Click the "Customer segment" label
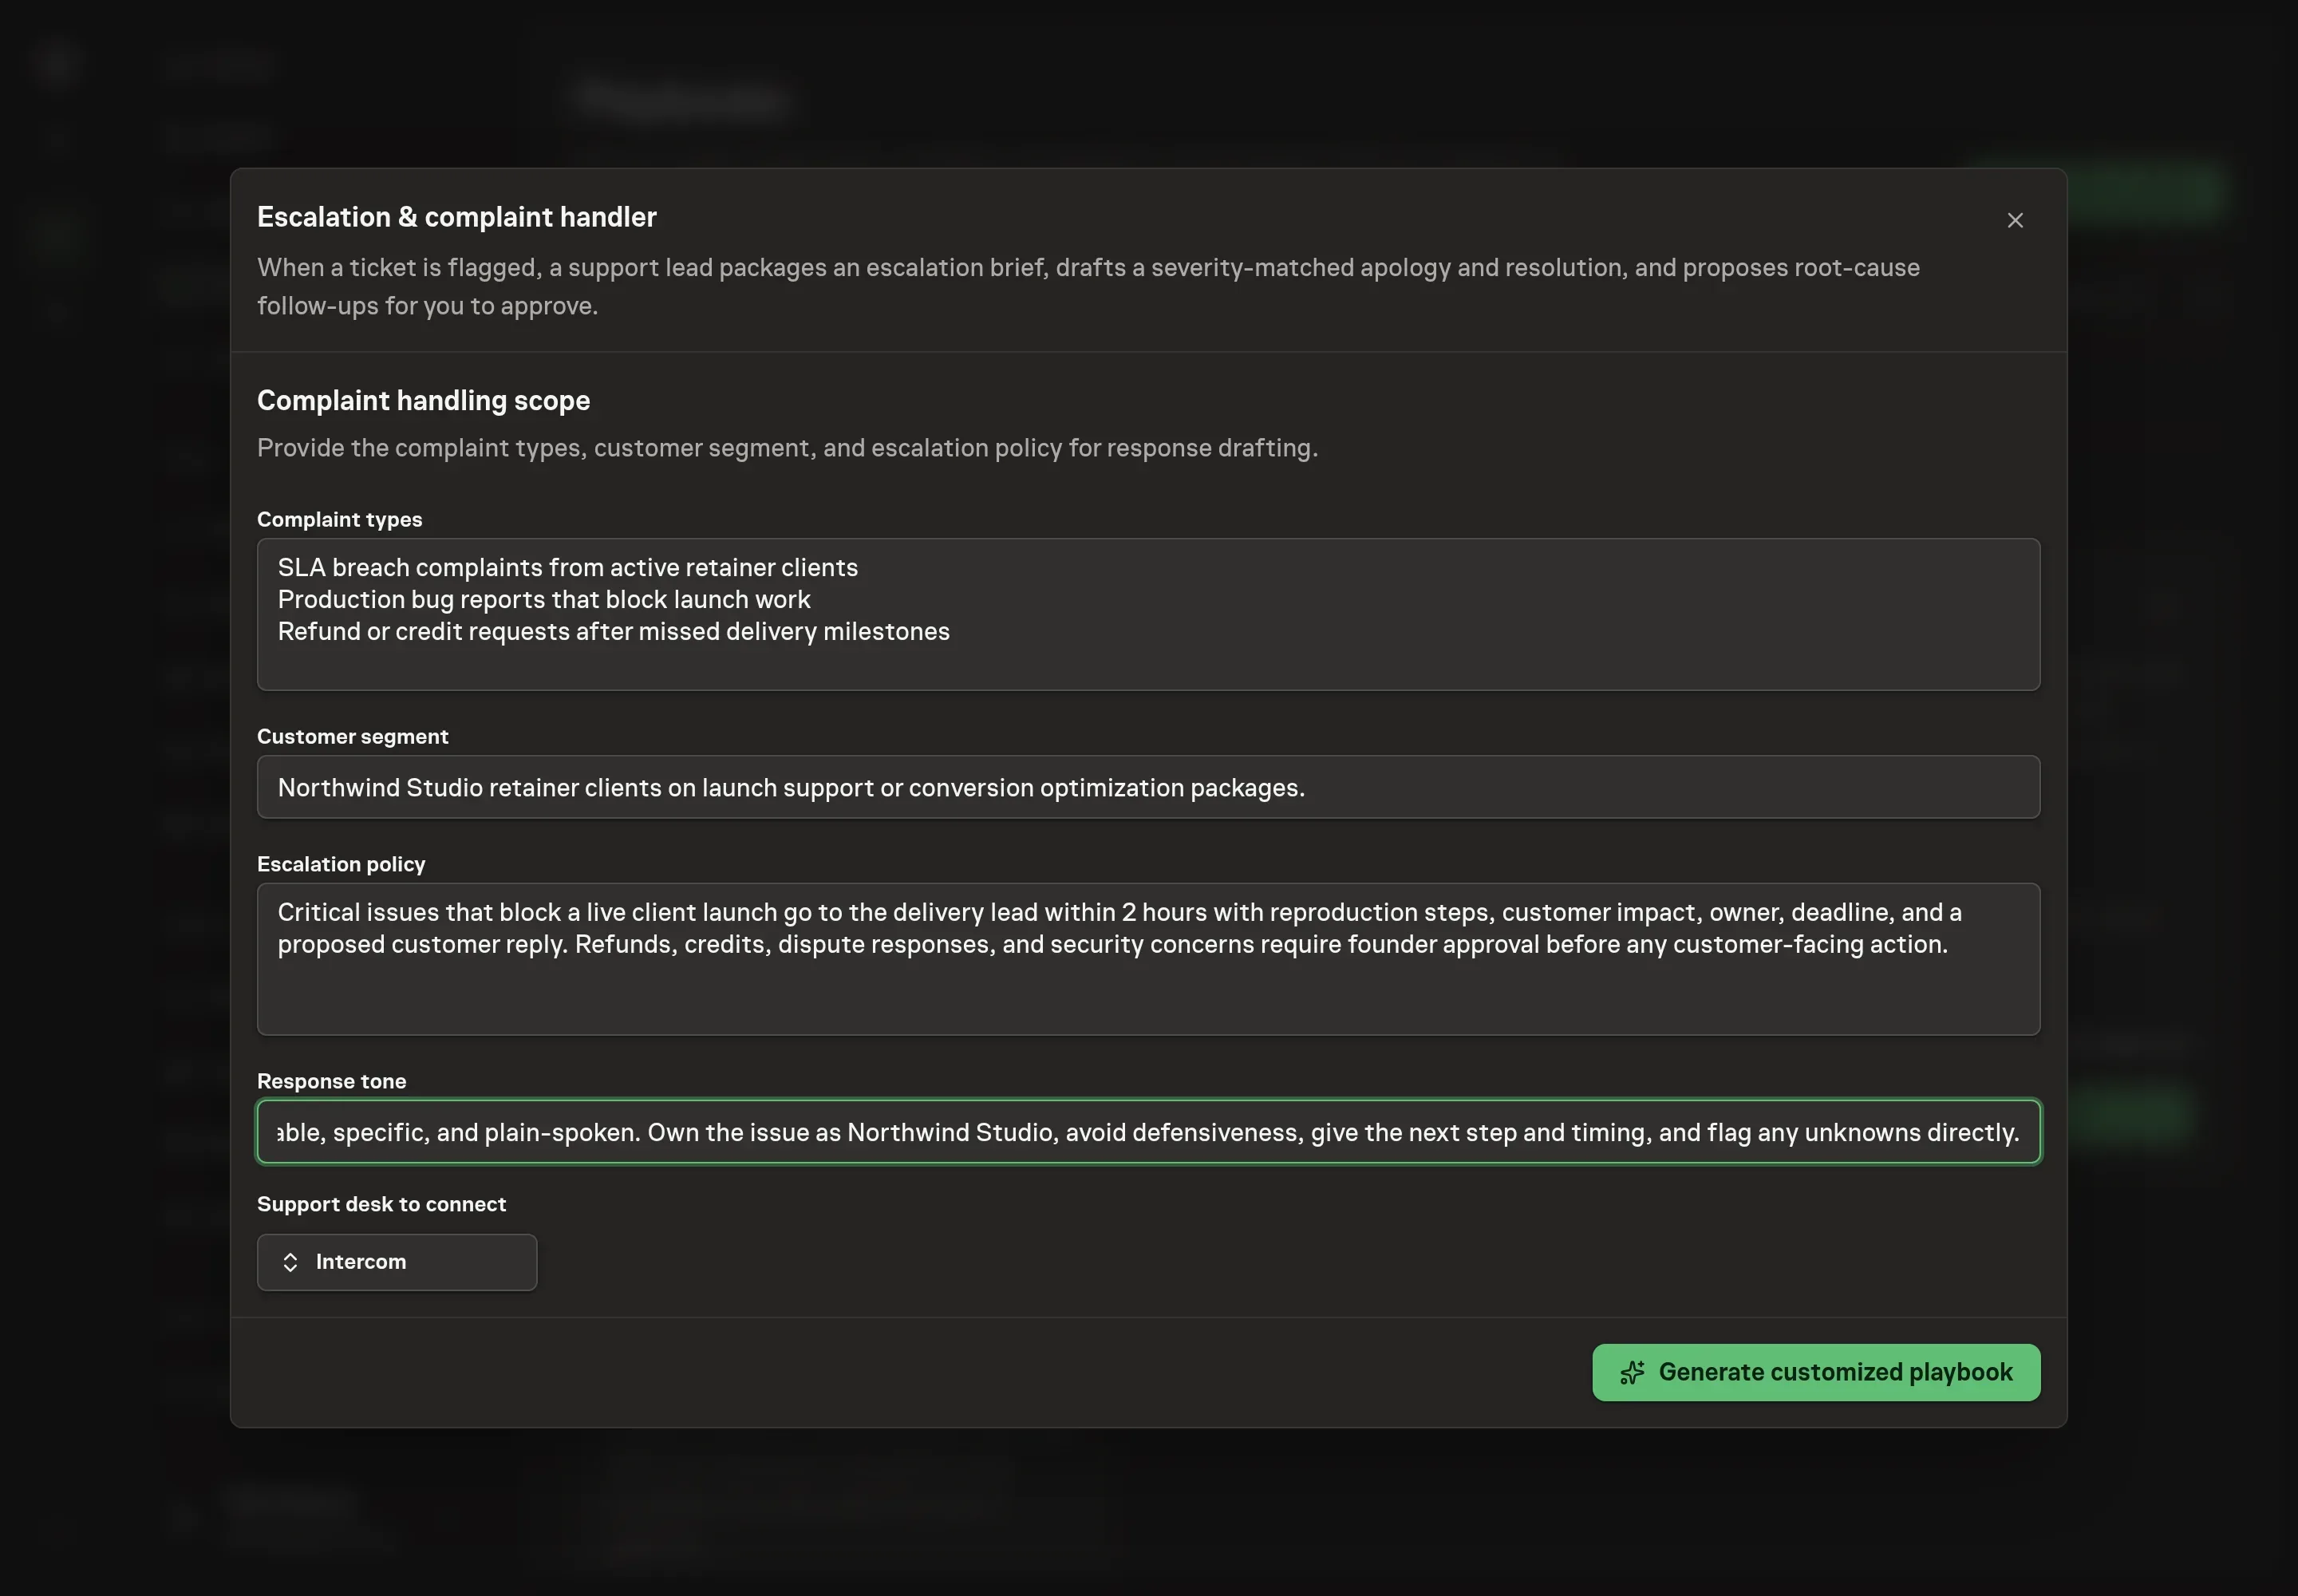Screen dimensions: 2298x1596 point(352,736)
